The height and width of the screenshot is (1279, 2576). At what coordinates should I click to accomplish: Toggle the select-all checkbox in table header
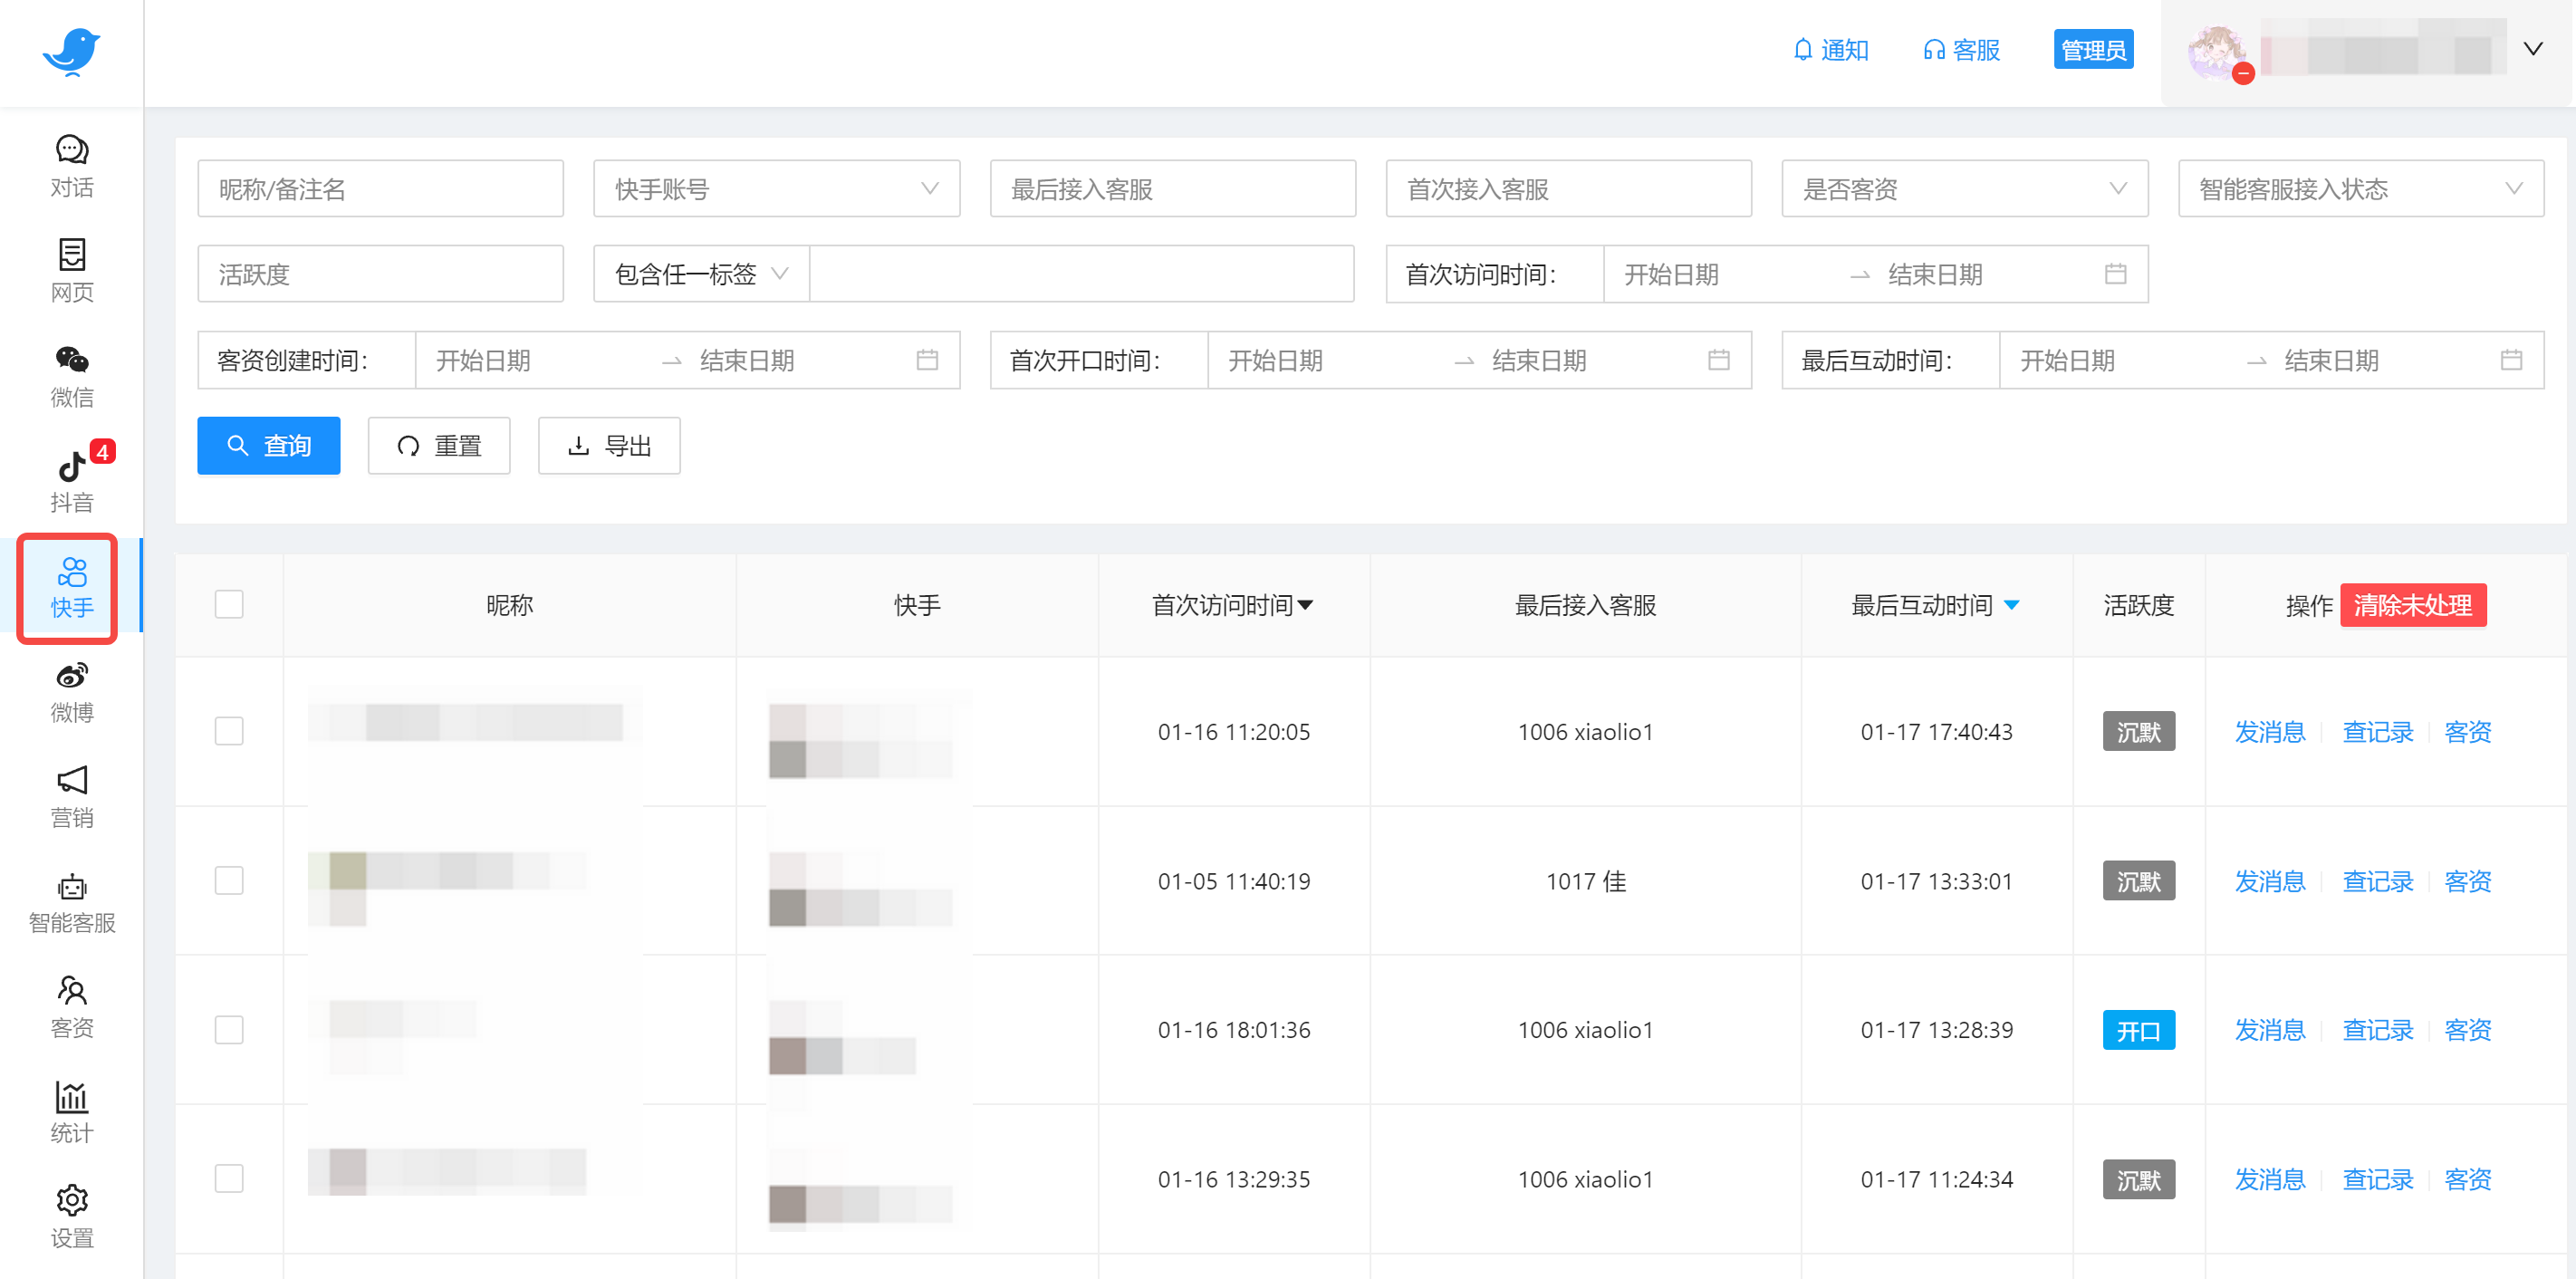click(229, 604)
